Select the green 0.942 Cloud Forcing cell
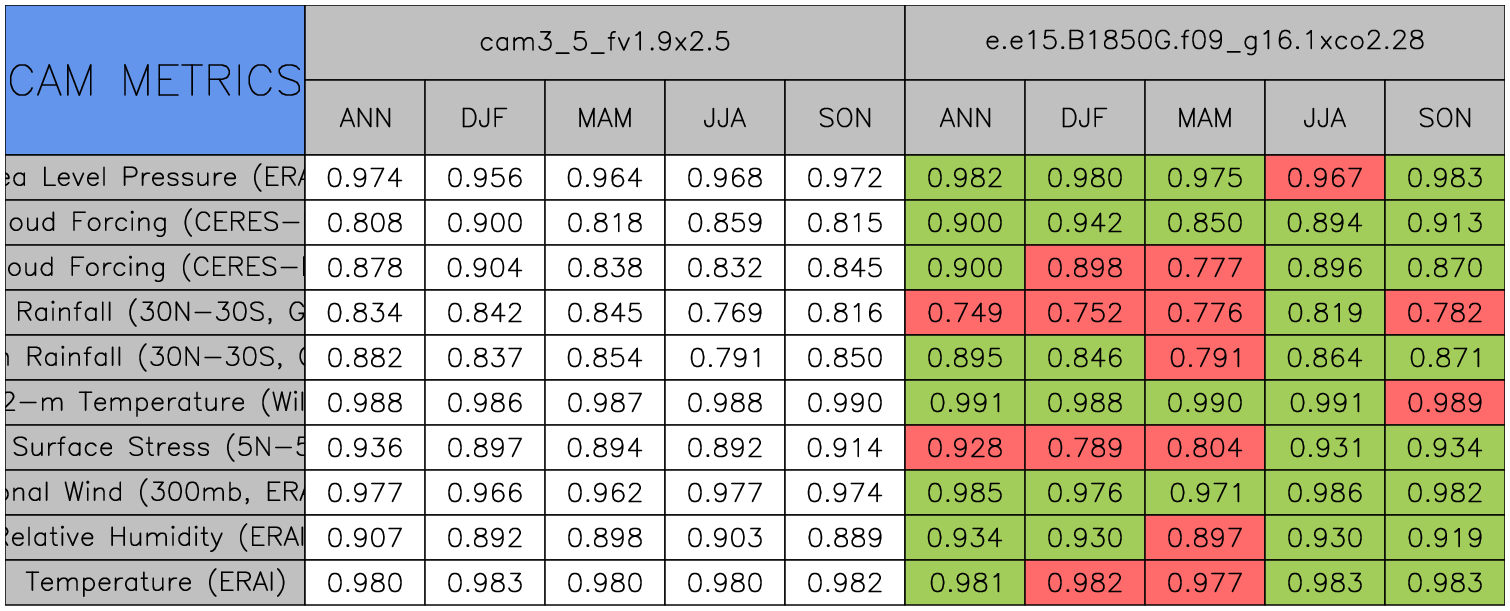This screenshot has width=1510, height=611. pos(1084,223)
